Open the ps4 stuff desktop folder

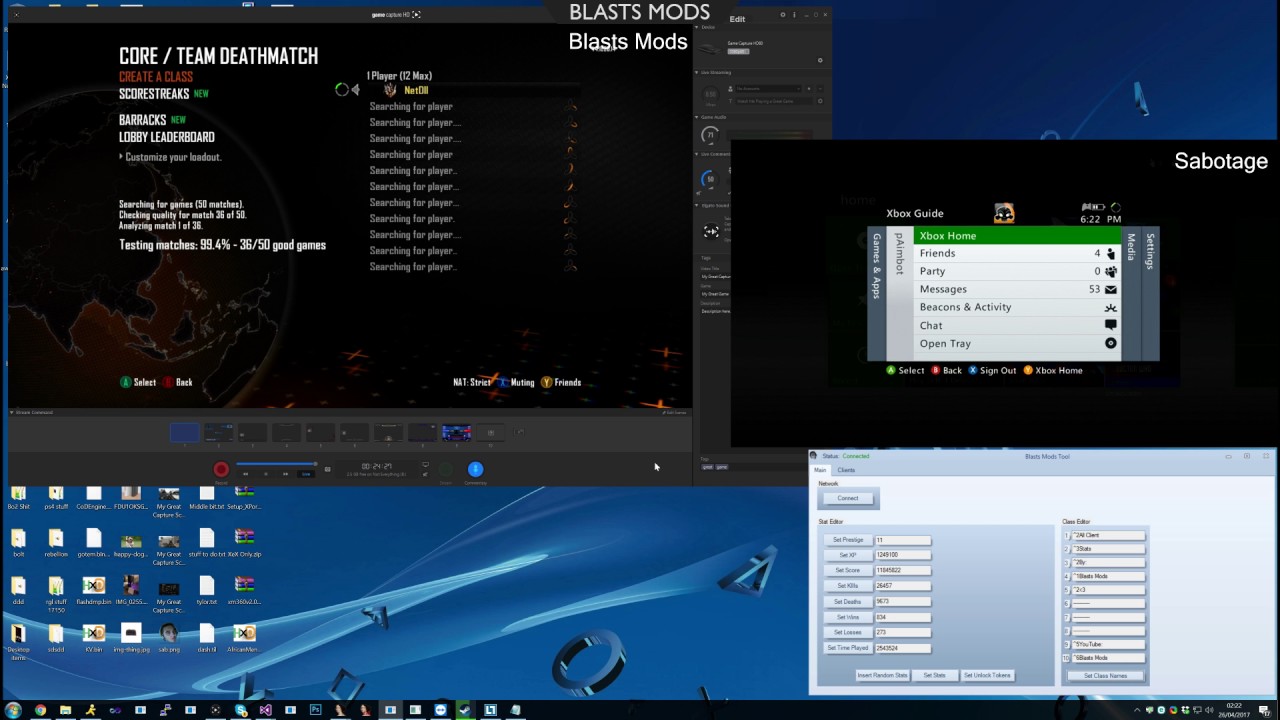tap(56, 498)
